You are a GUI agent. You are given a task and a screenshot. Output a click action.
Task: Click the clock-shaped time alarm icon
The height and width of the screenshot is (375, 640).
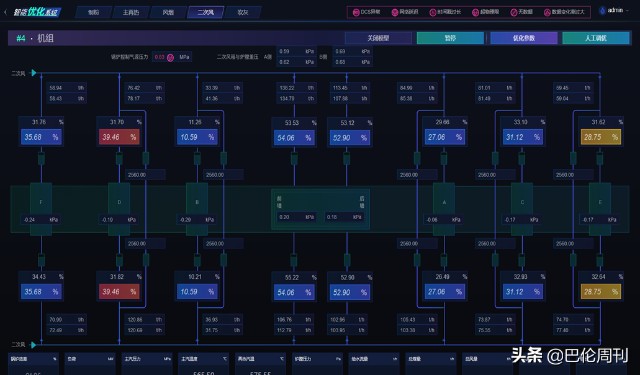[433, 12]
